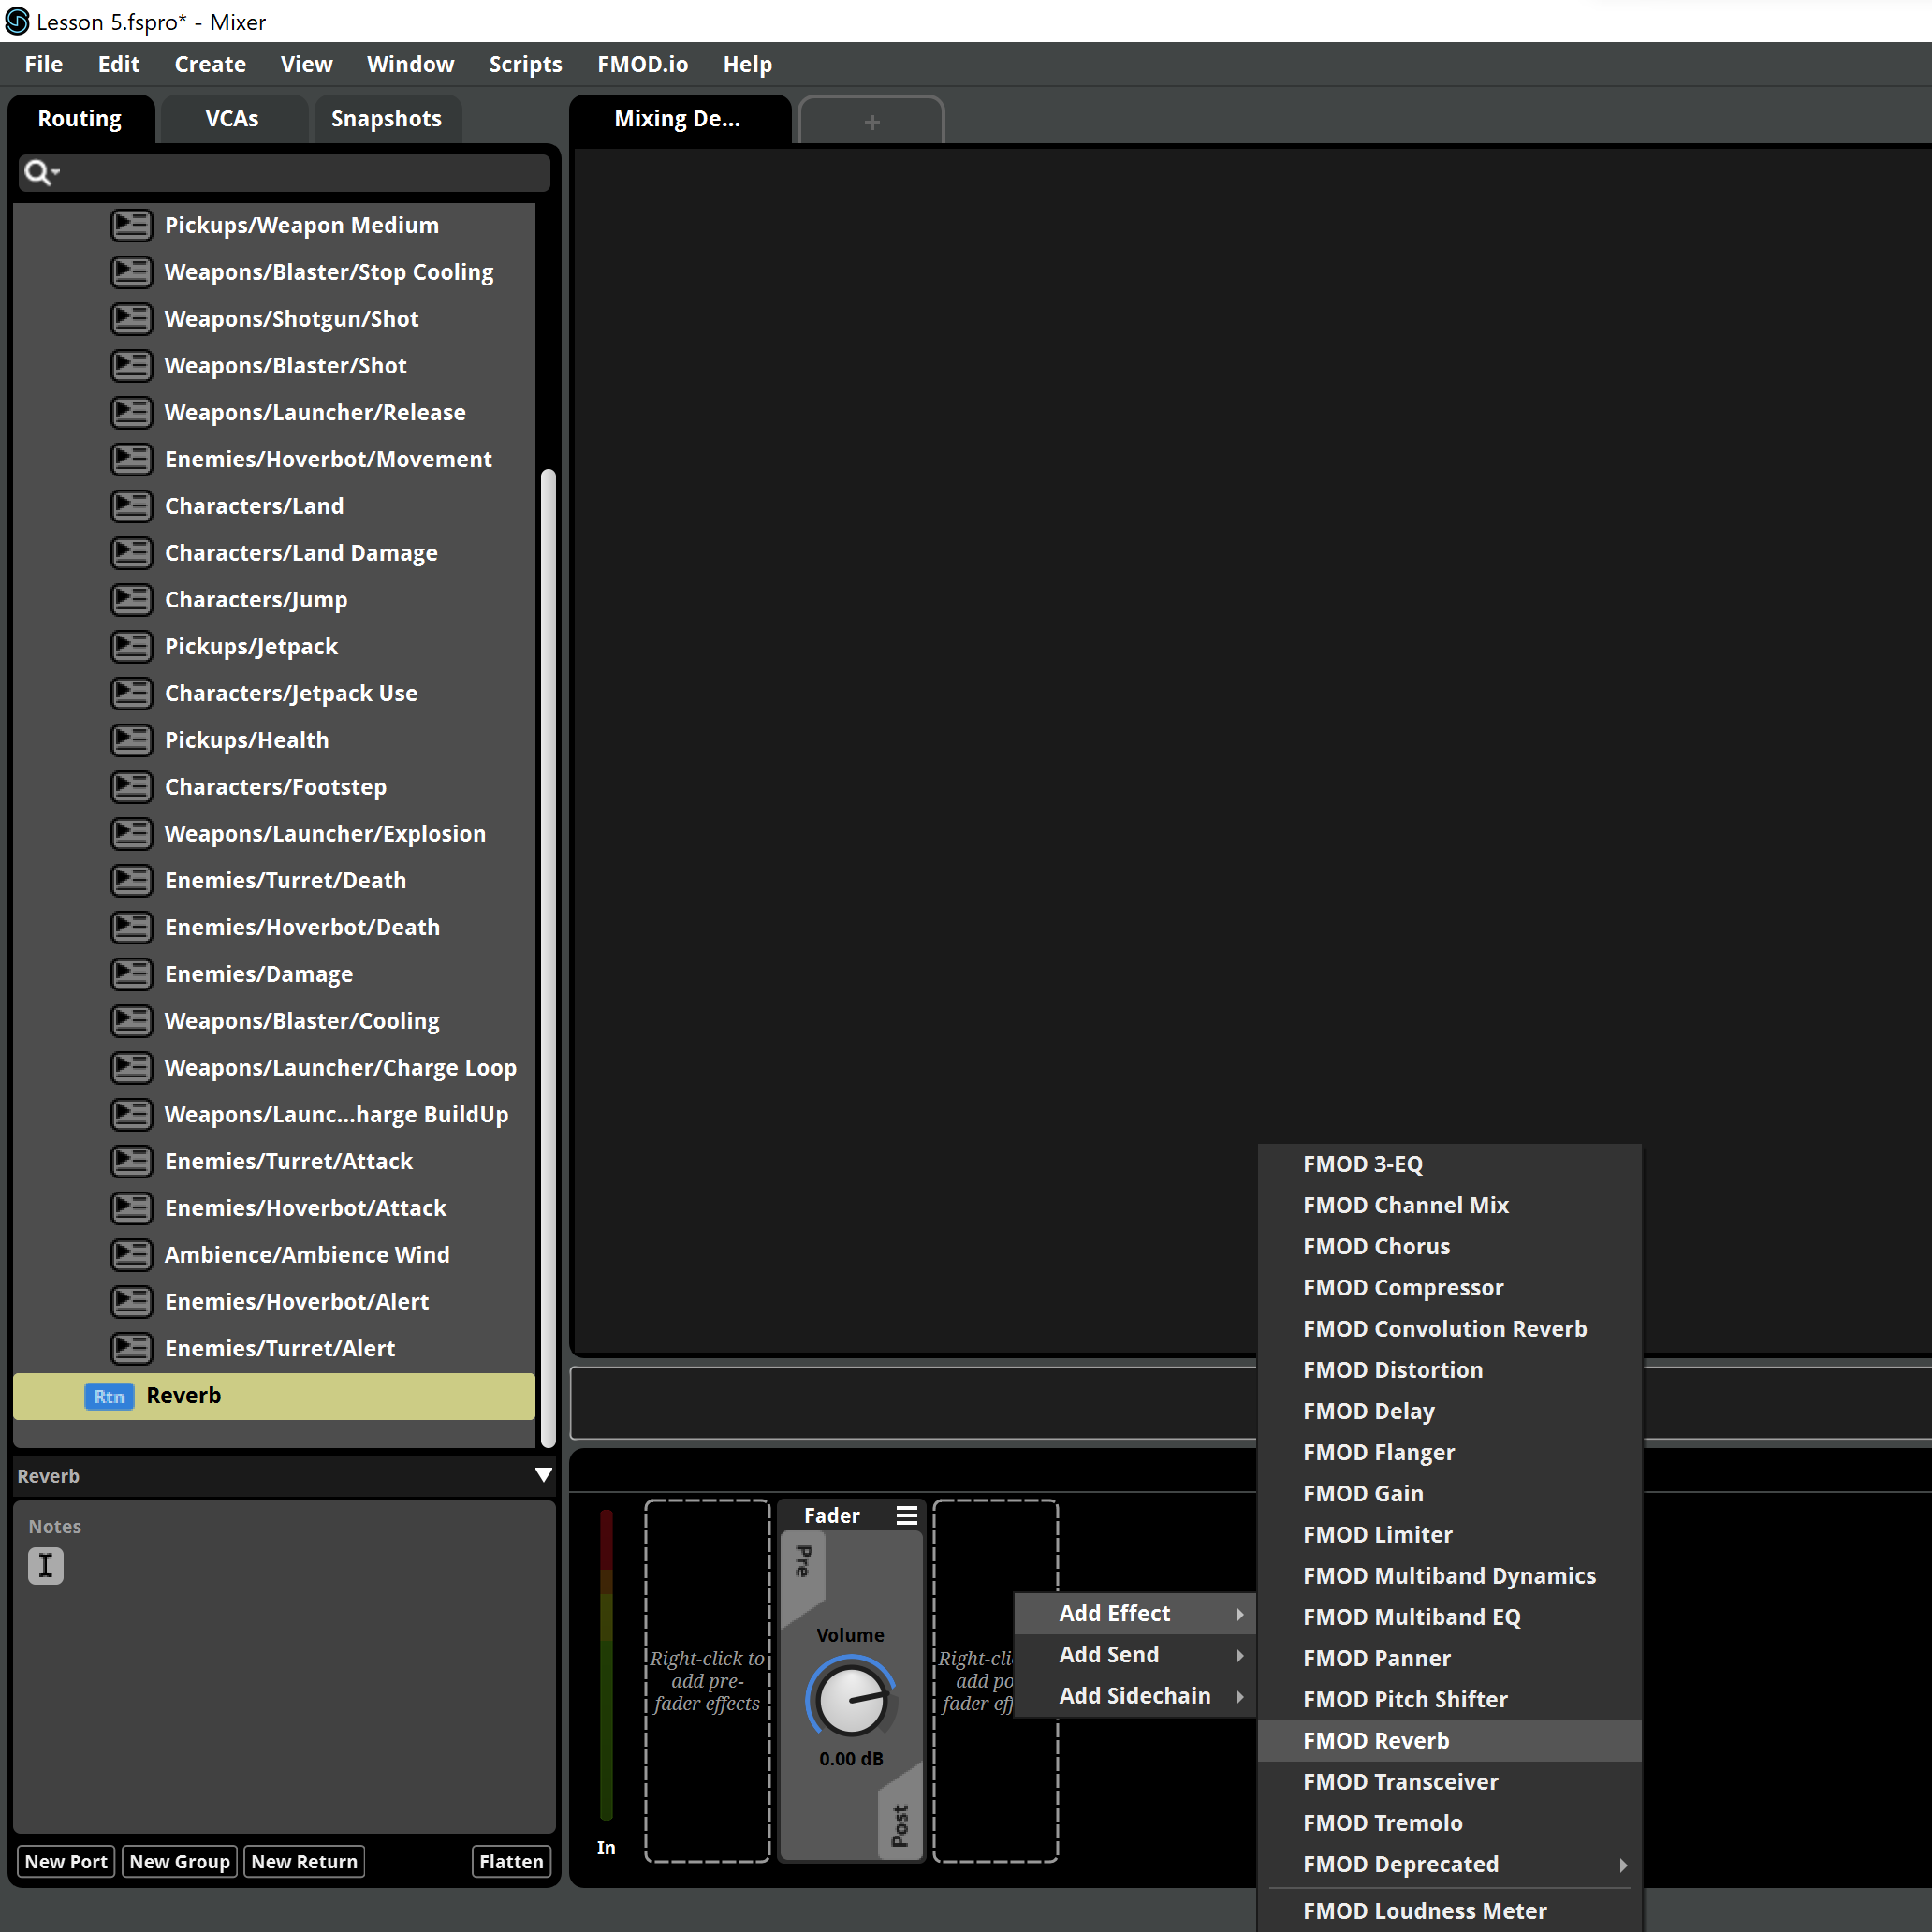The height and width of the screenshot is (1932, 1932).
Task: Click the 0.00 dB volume value
Action: tap(851, 1759)
